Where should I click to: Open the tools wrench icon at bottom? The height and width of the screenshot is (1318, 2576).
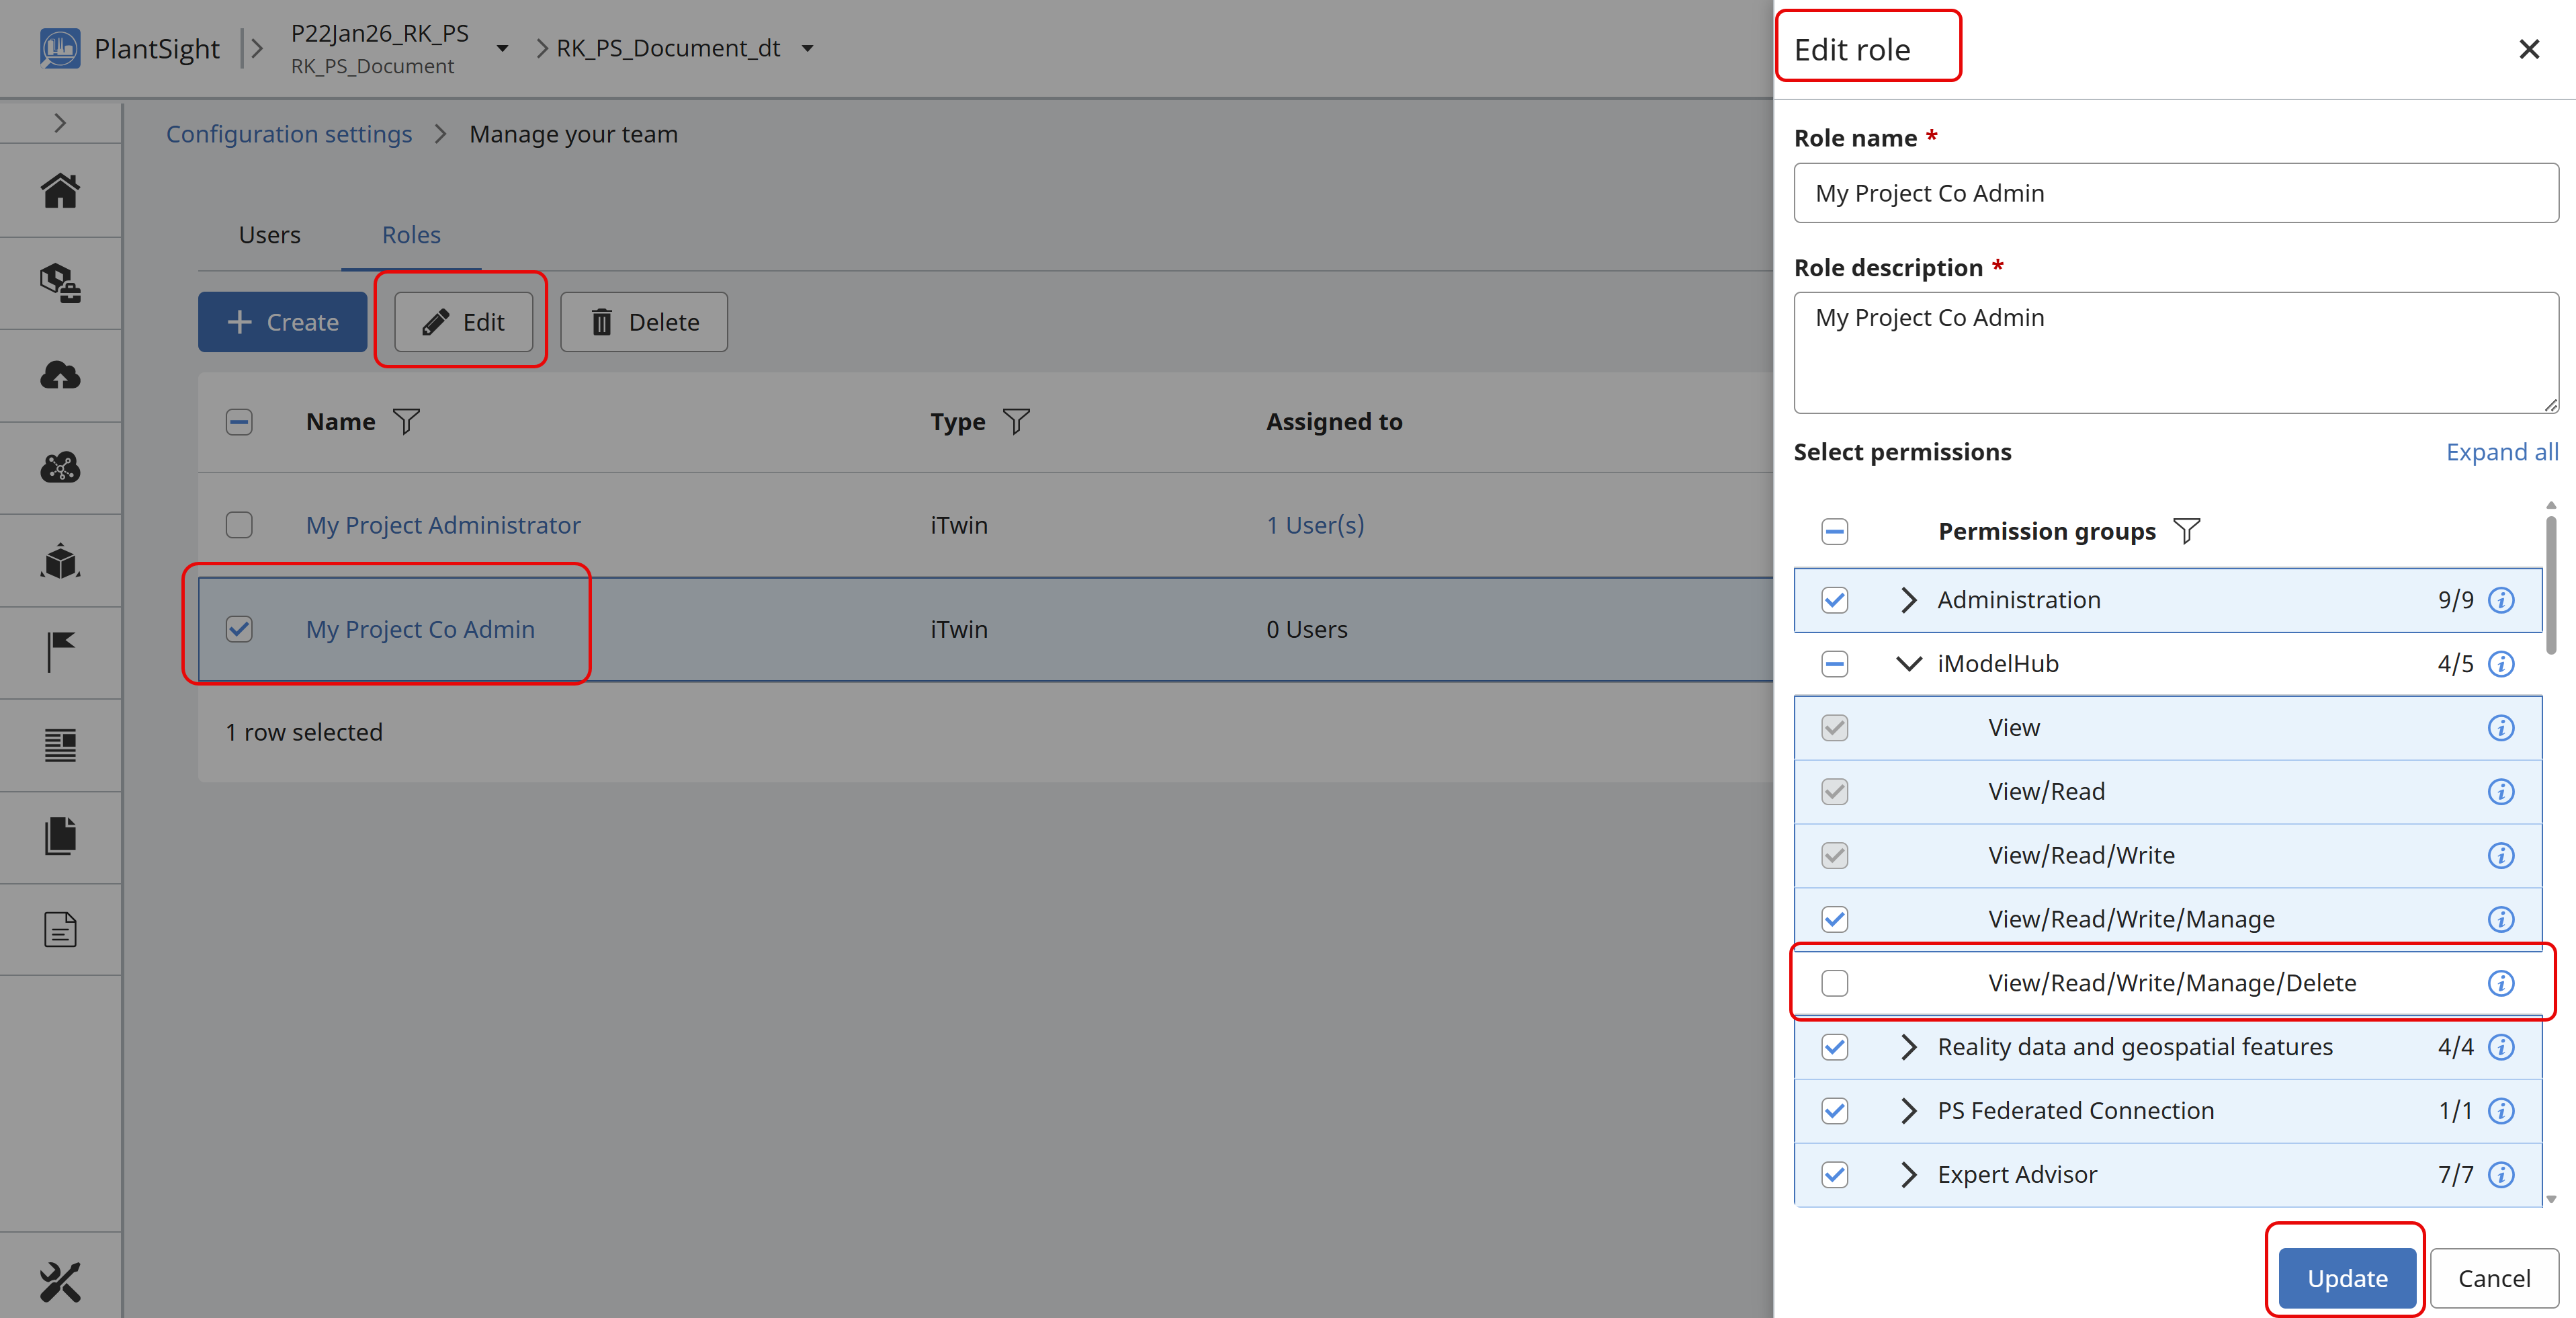[x=60, y=1281]
